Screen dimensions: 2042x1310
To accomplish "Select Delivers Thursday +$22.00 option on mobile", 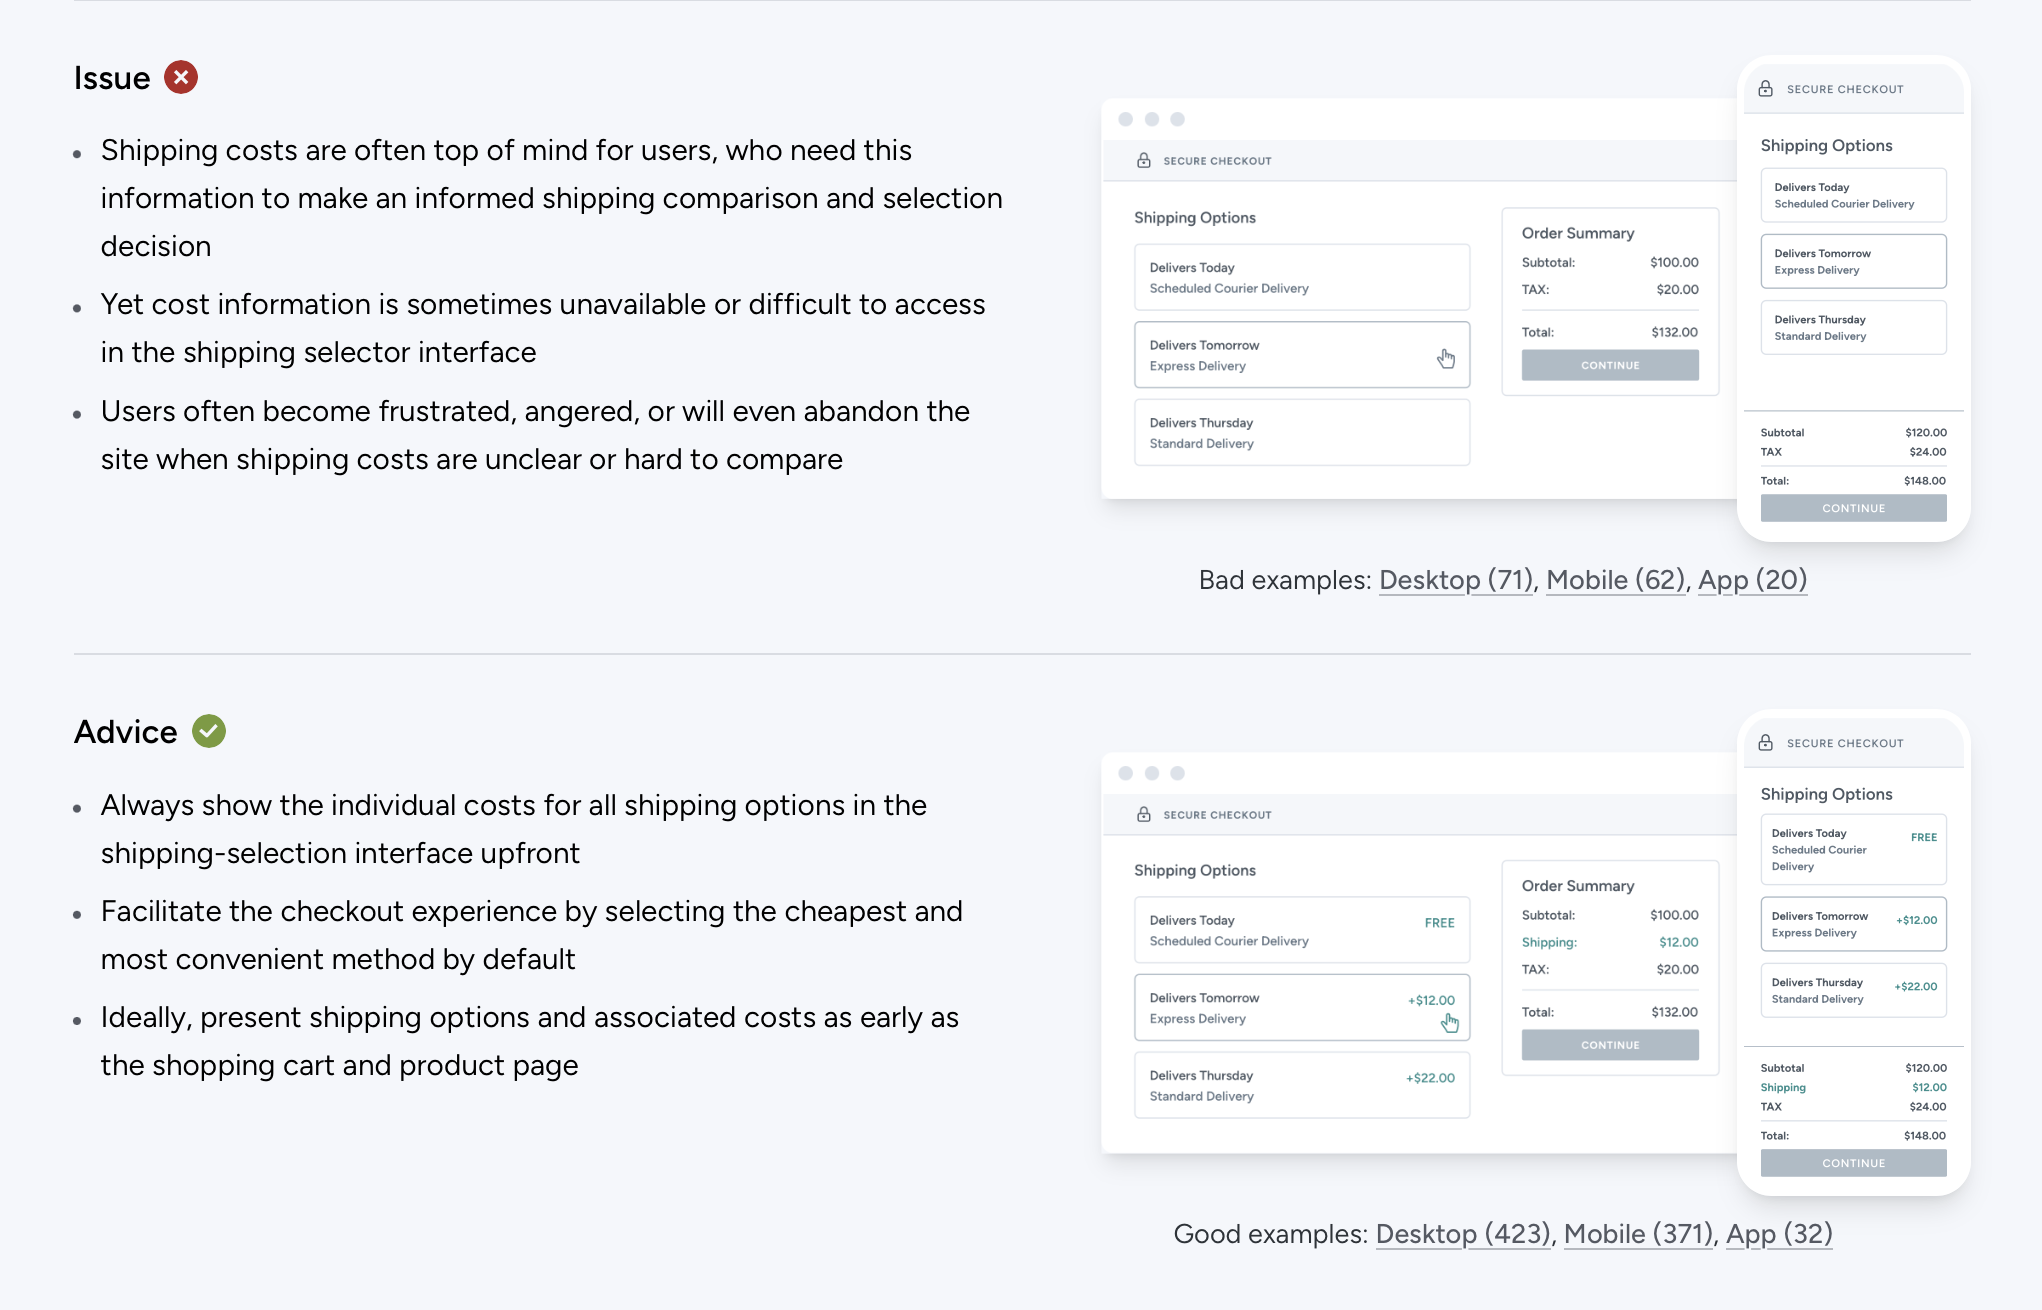I will (x=1853, y=990).
